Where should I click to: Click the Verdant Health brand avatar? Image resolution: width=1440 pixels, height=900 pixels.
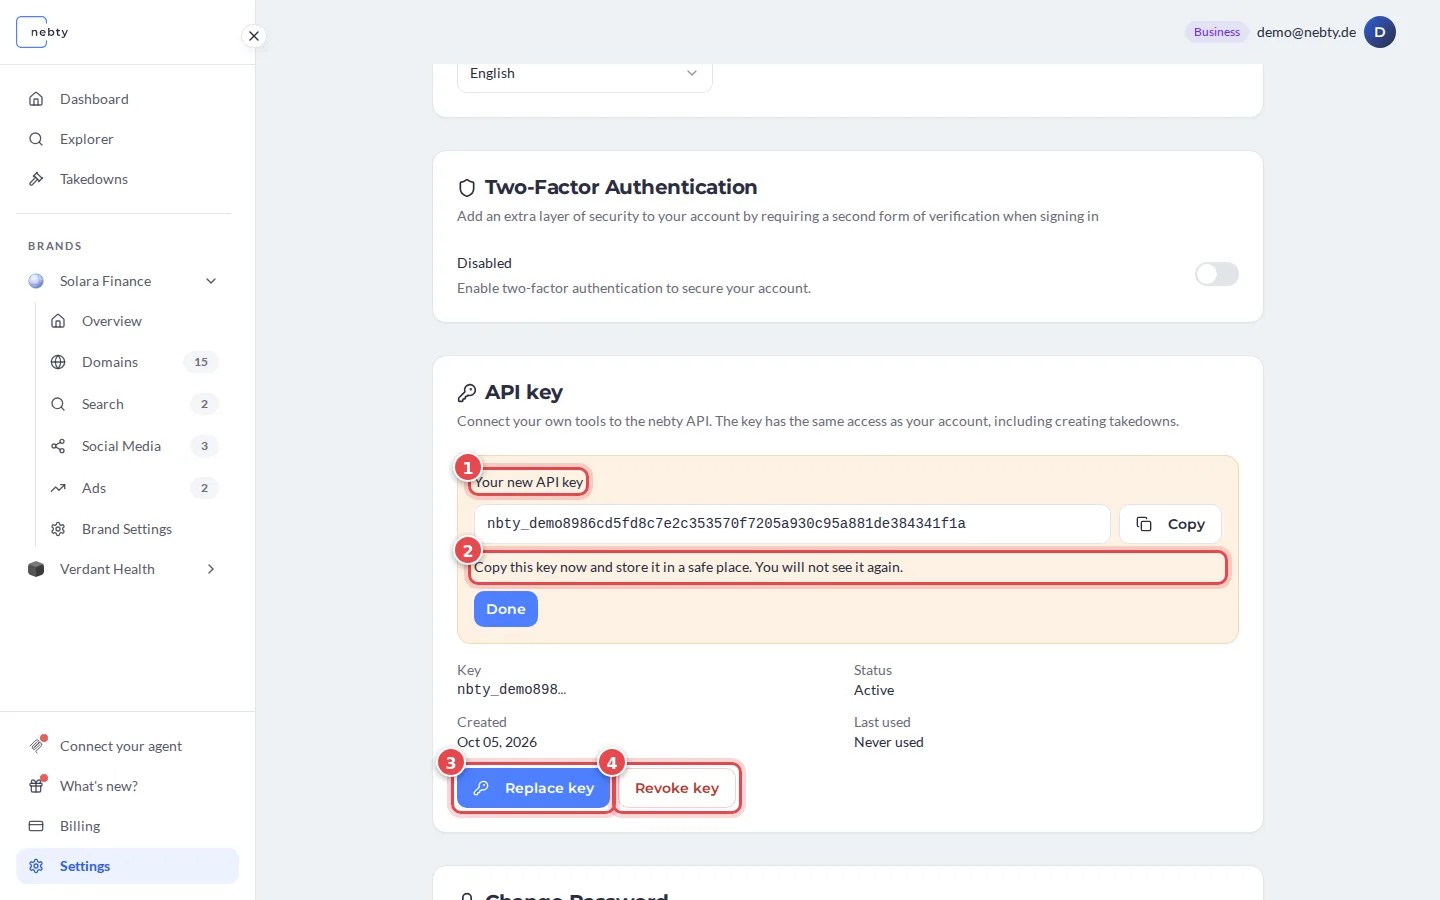(36, 569)
